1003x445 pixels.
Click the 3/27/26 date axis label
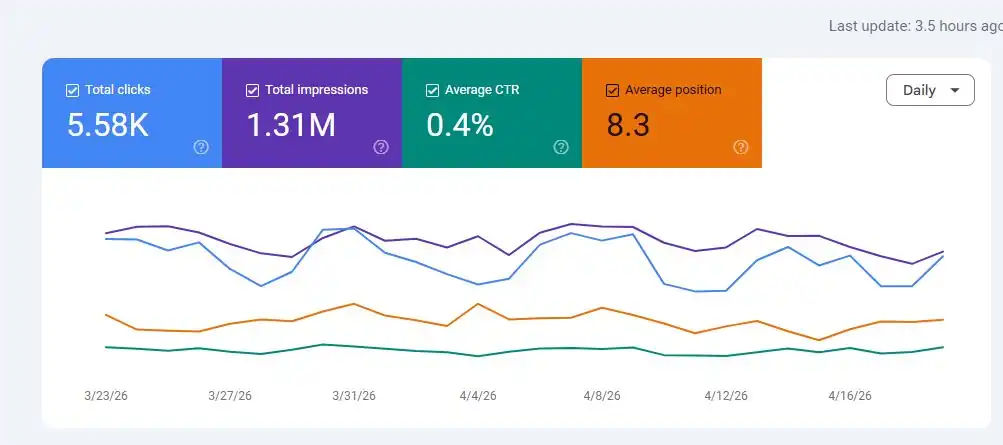pos(230,396)
